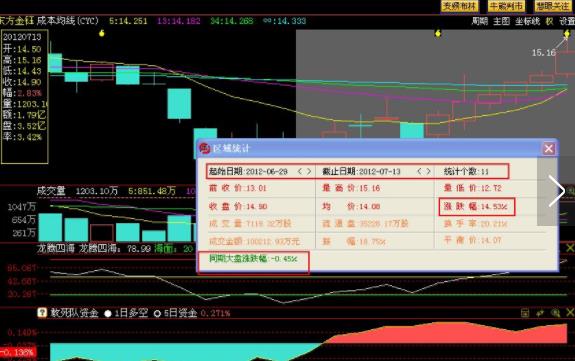Click the white next-arrow chevron on the right

[x=557, y=190]
